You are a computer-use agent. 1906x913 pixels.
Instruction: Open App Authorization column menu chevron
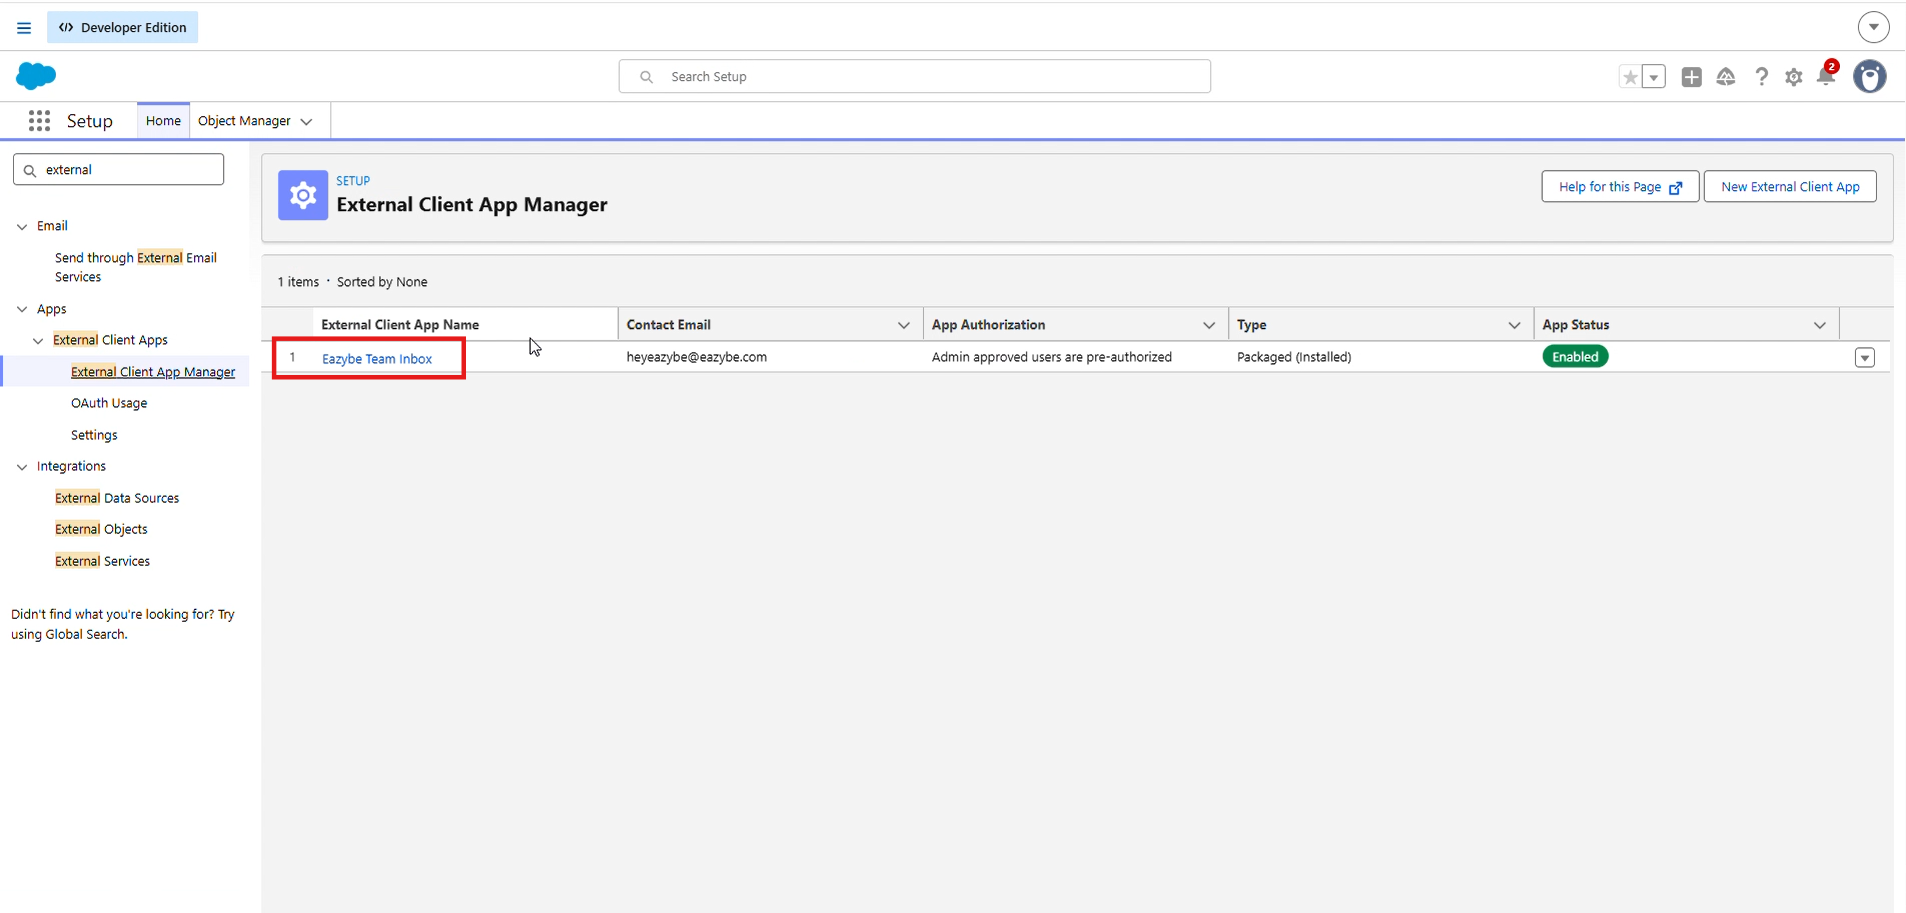point(1209,325)
